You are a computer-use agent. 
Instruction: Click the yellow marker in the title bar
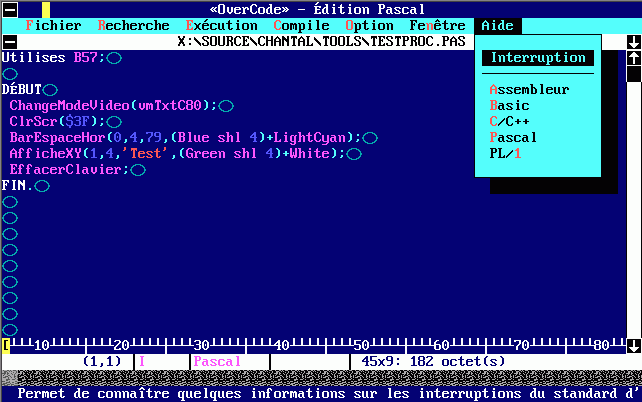pos(46,9)
